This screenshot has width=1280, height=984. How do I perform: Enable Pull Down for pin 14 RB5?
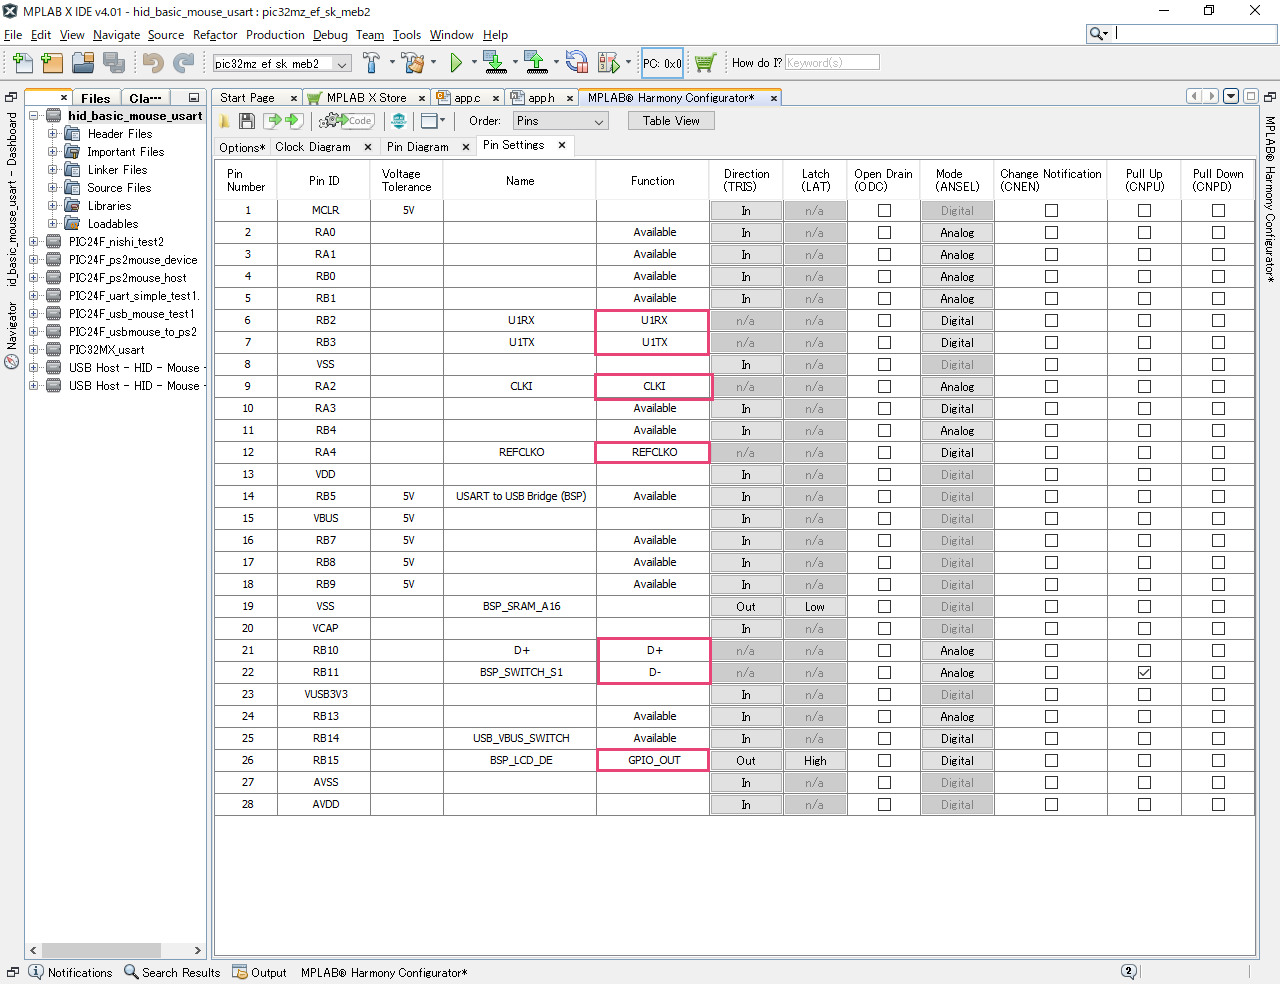pyautogui.click(x=1218, y=497)
